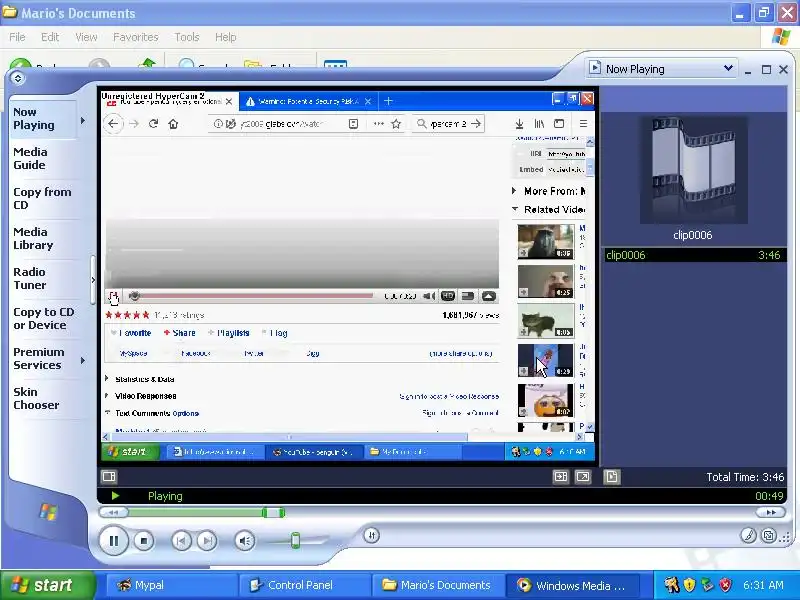Switch to Mypal in the taskbar
This screenshot has height=600, width=800.
(x=171, y=585)
